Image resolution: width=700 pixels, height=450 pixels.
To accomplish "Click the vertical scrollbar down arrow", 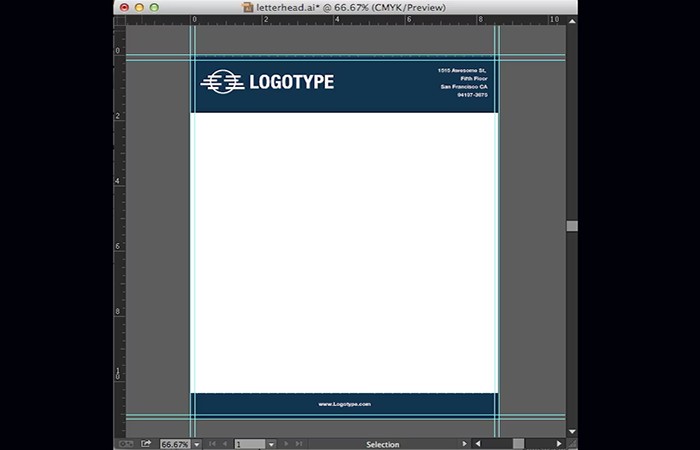I will tap(572, 432).
